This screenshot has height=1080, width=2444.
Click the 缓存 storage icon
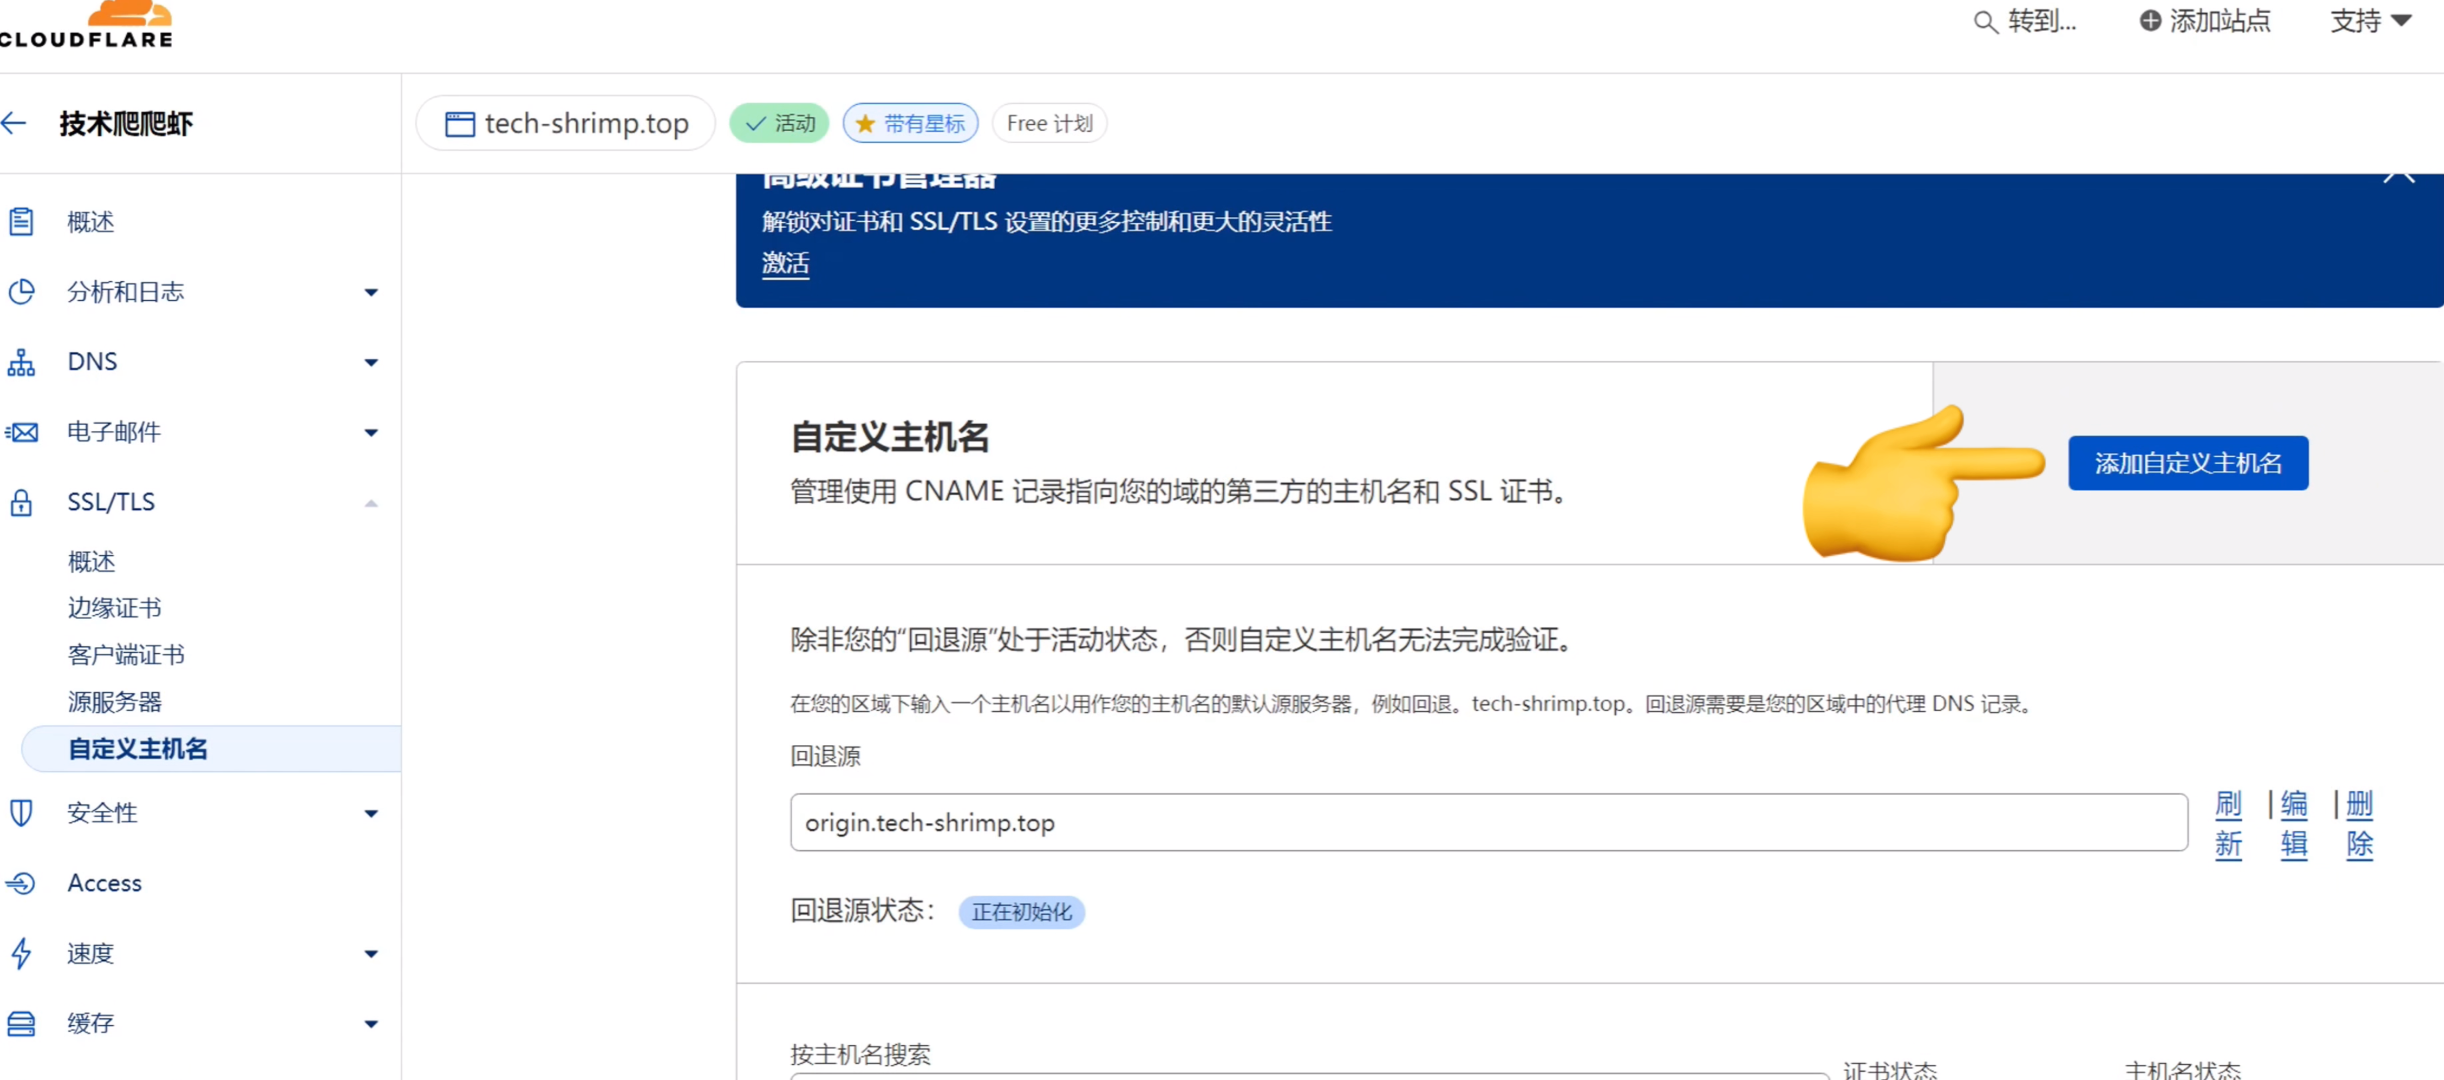[x=21, y=1023]
